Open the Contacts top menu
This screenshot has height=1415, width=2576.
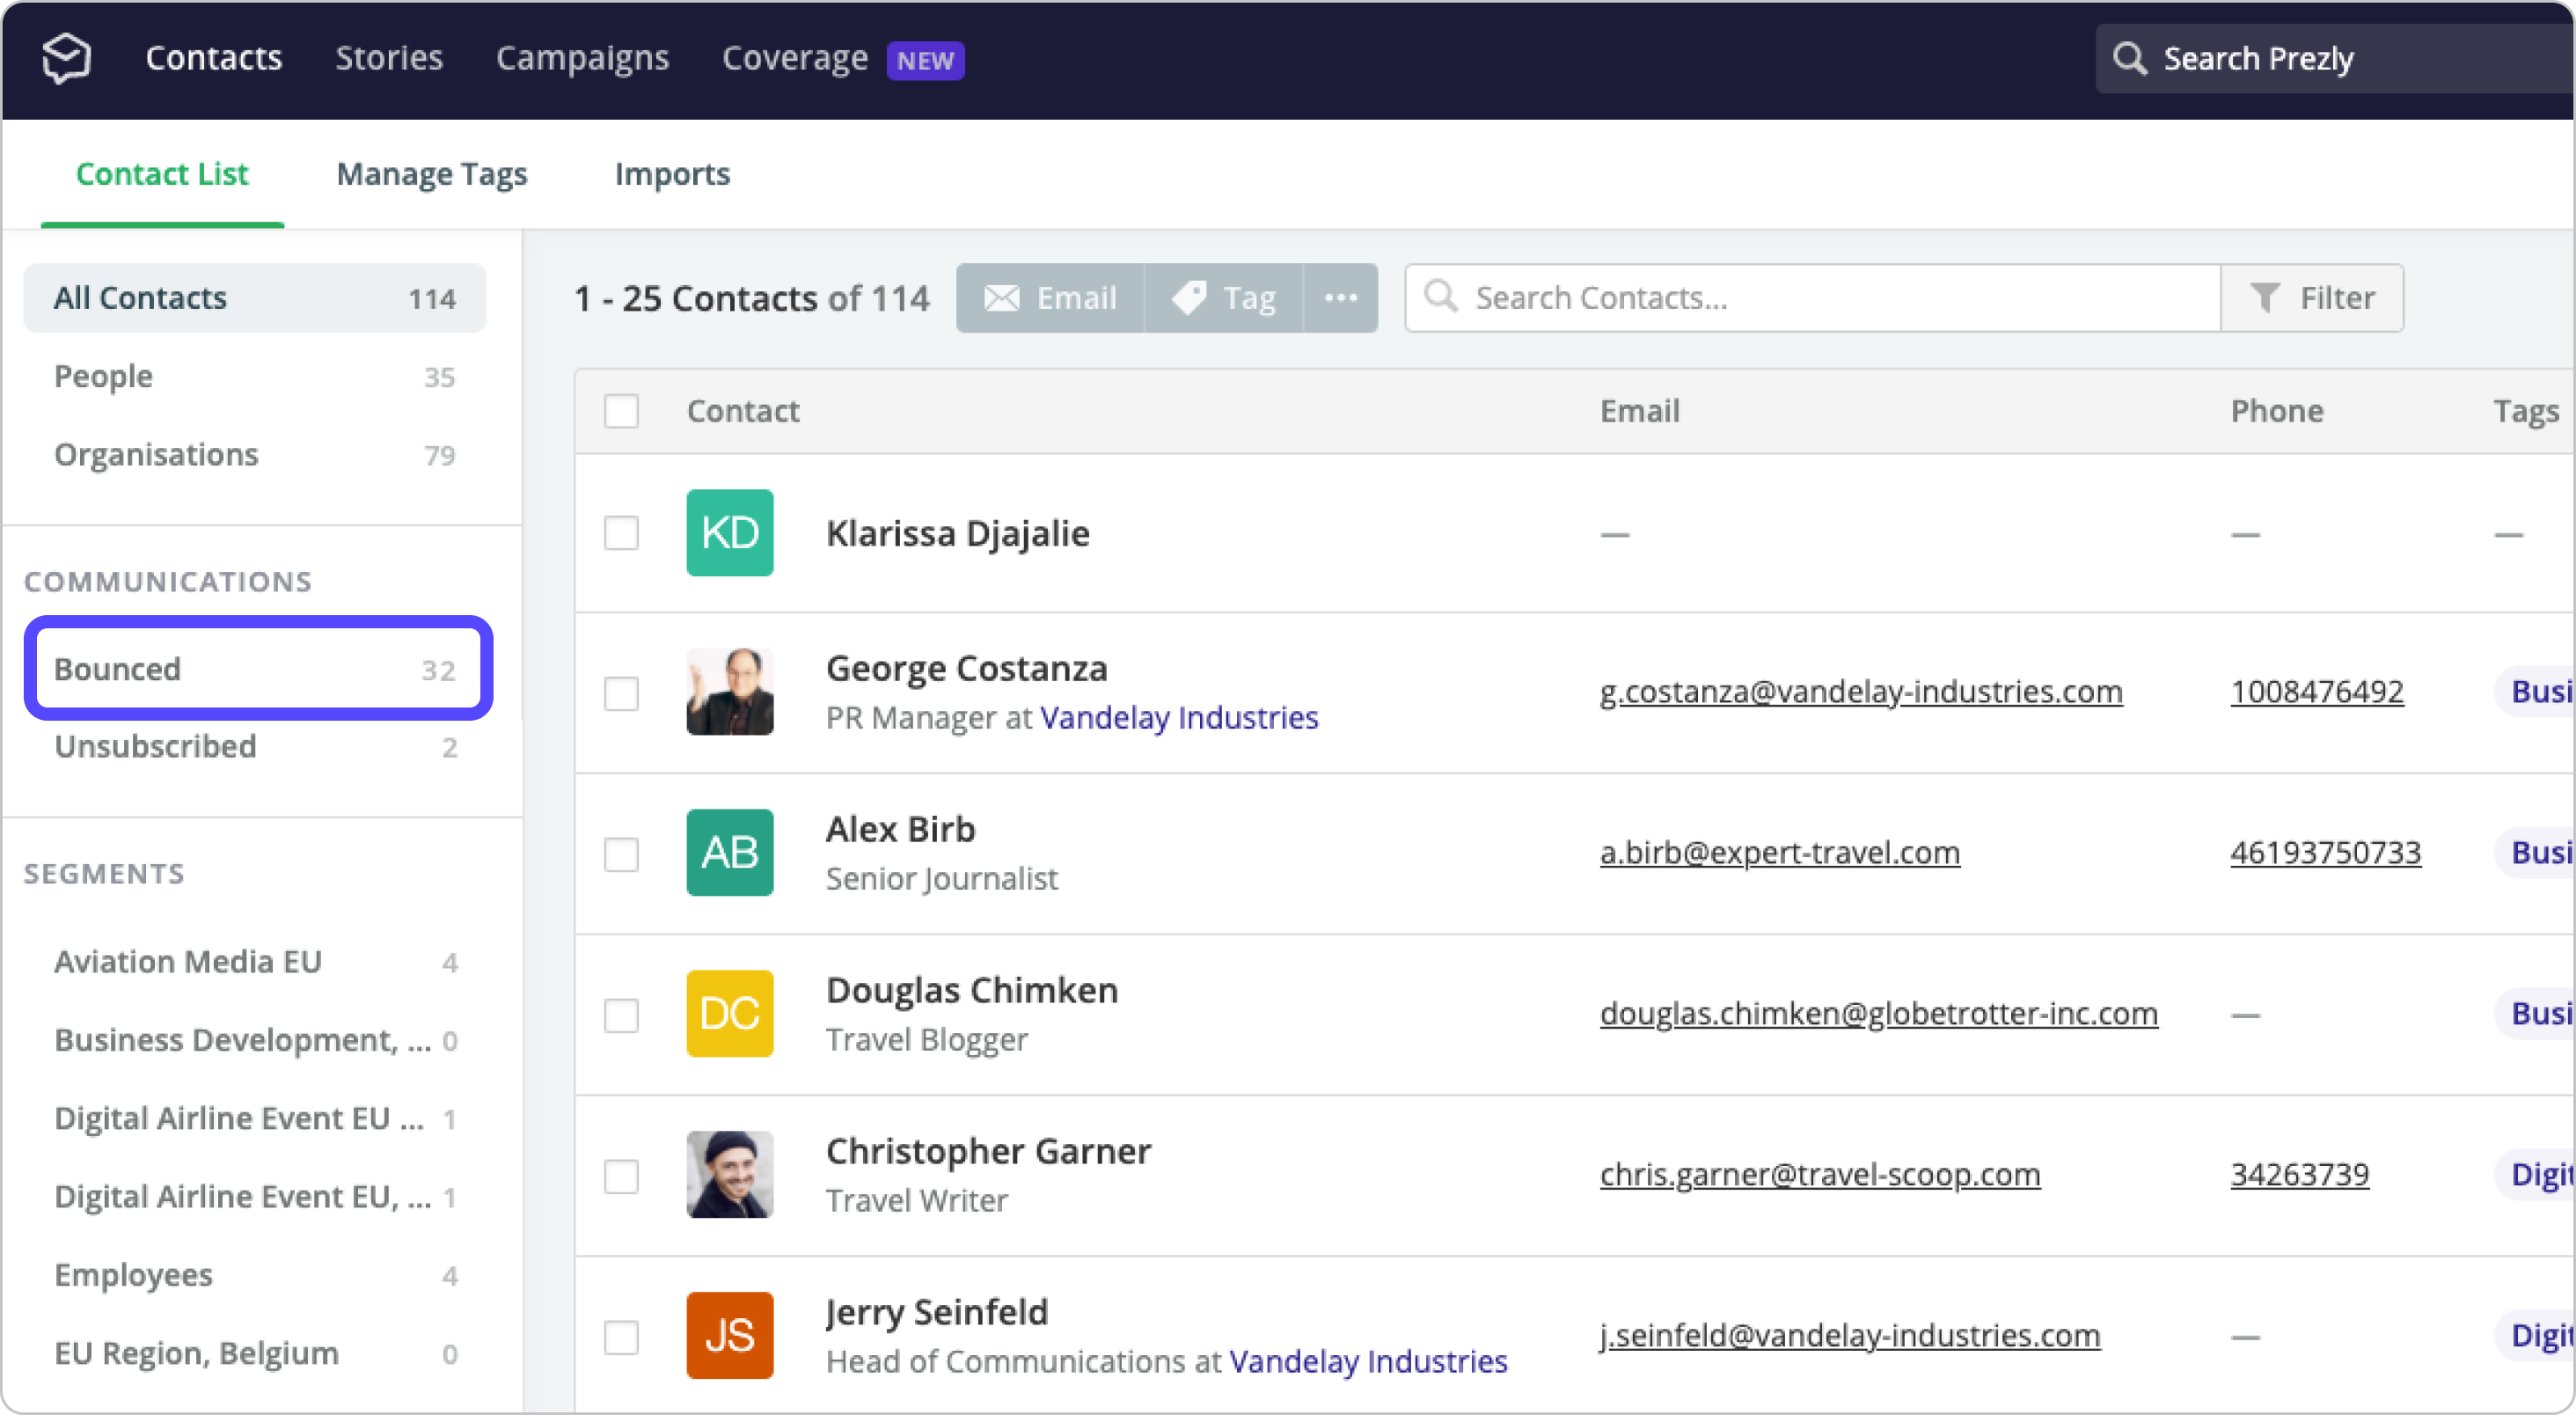214,58
